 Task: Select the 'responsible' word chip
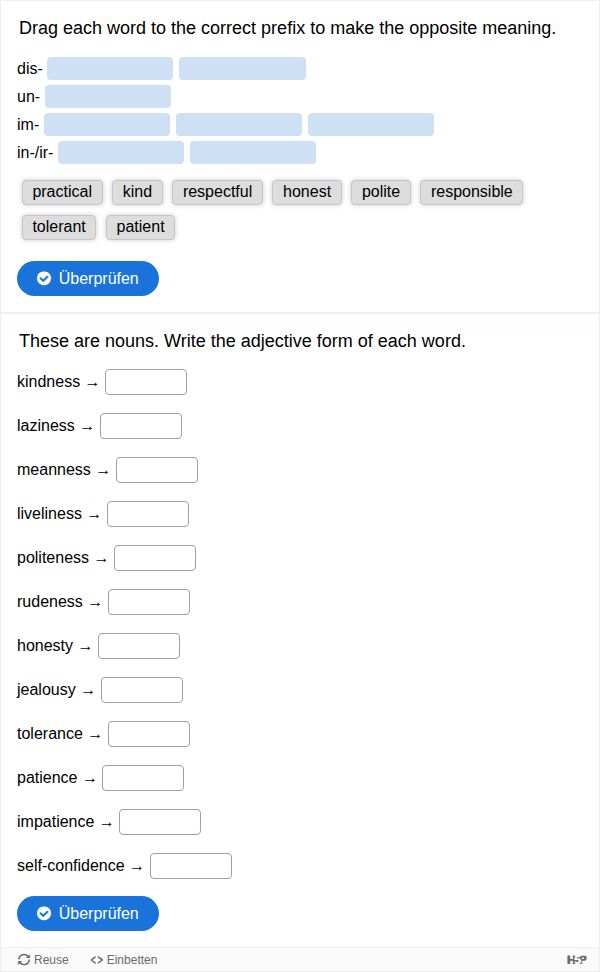point(471,192)
